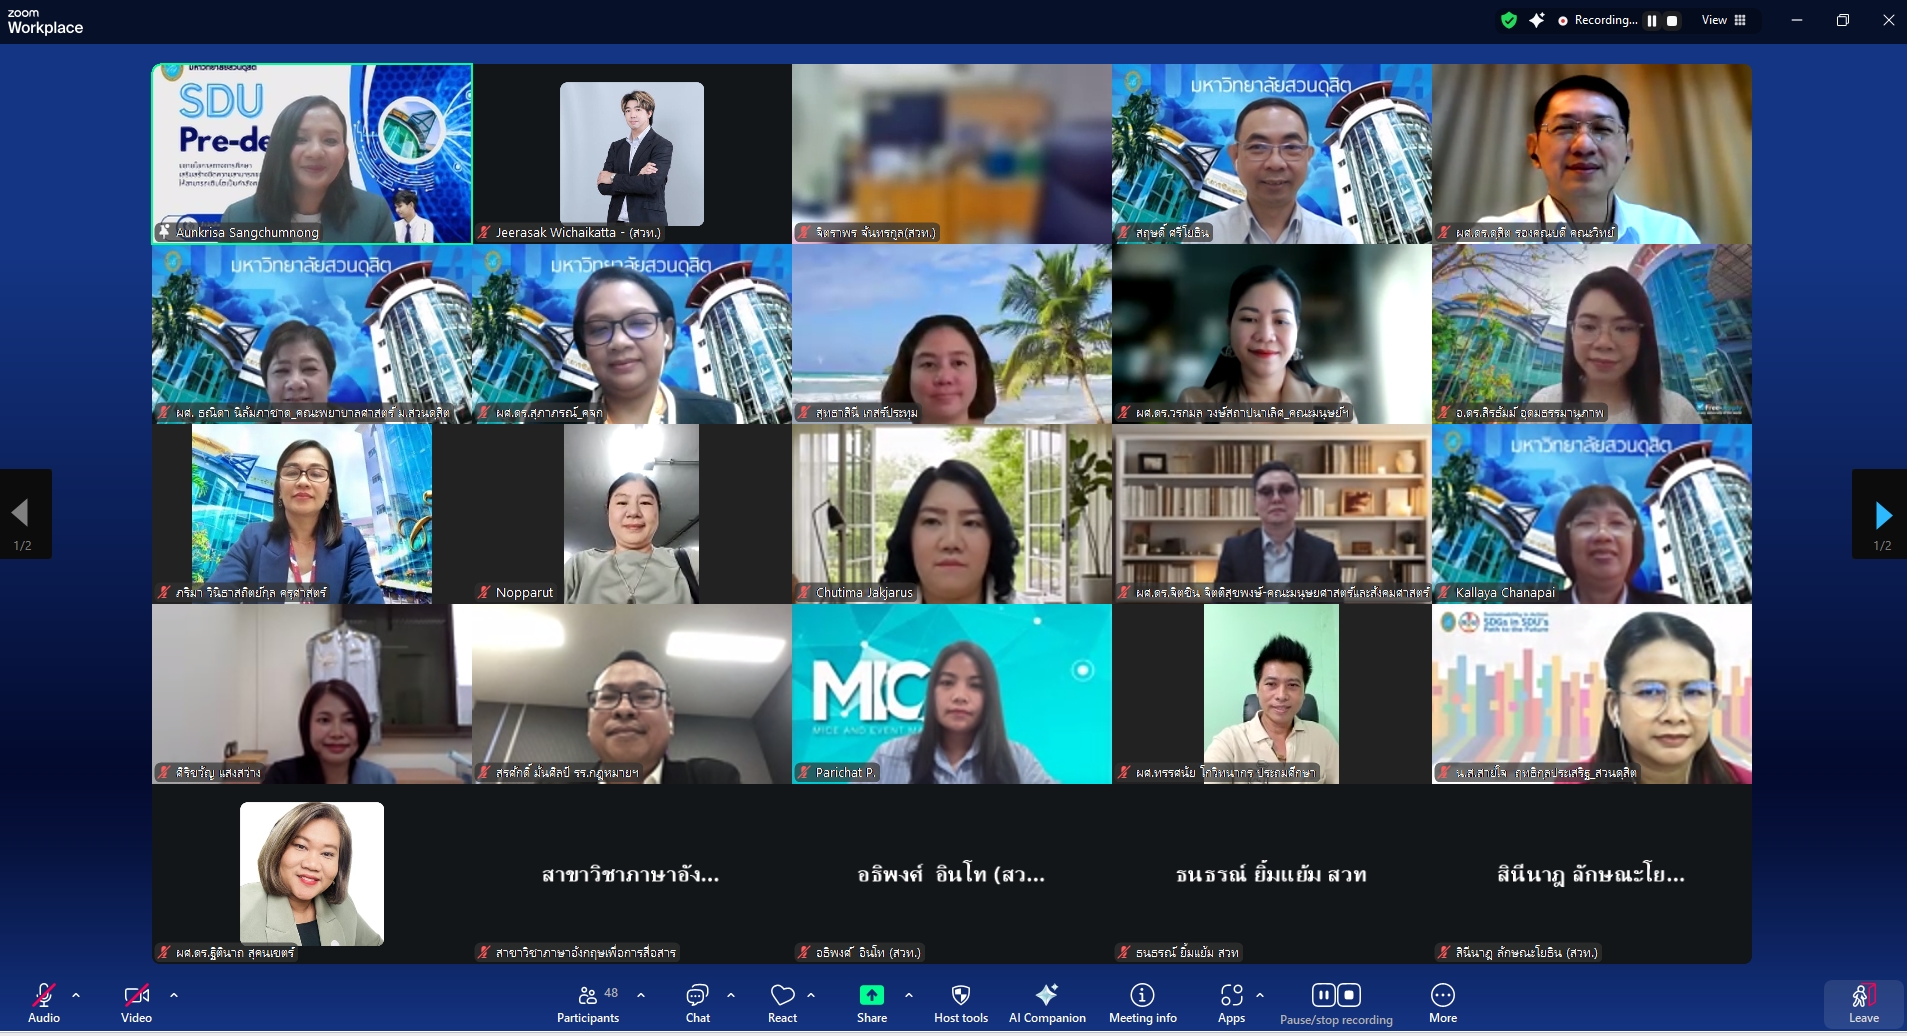Viewport: 1907px width, 1036px height.
Task: Expand the Chat options chevron
Action: [731, 995]
